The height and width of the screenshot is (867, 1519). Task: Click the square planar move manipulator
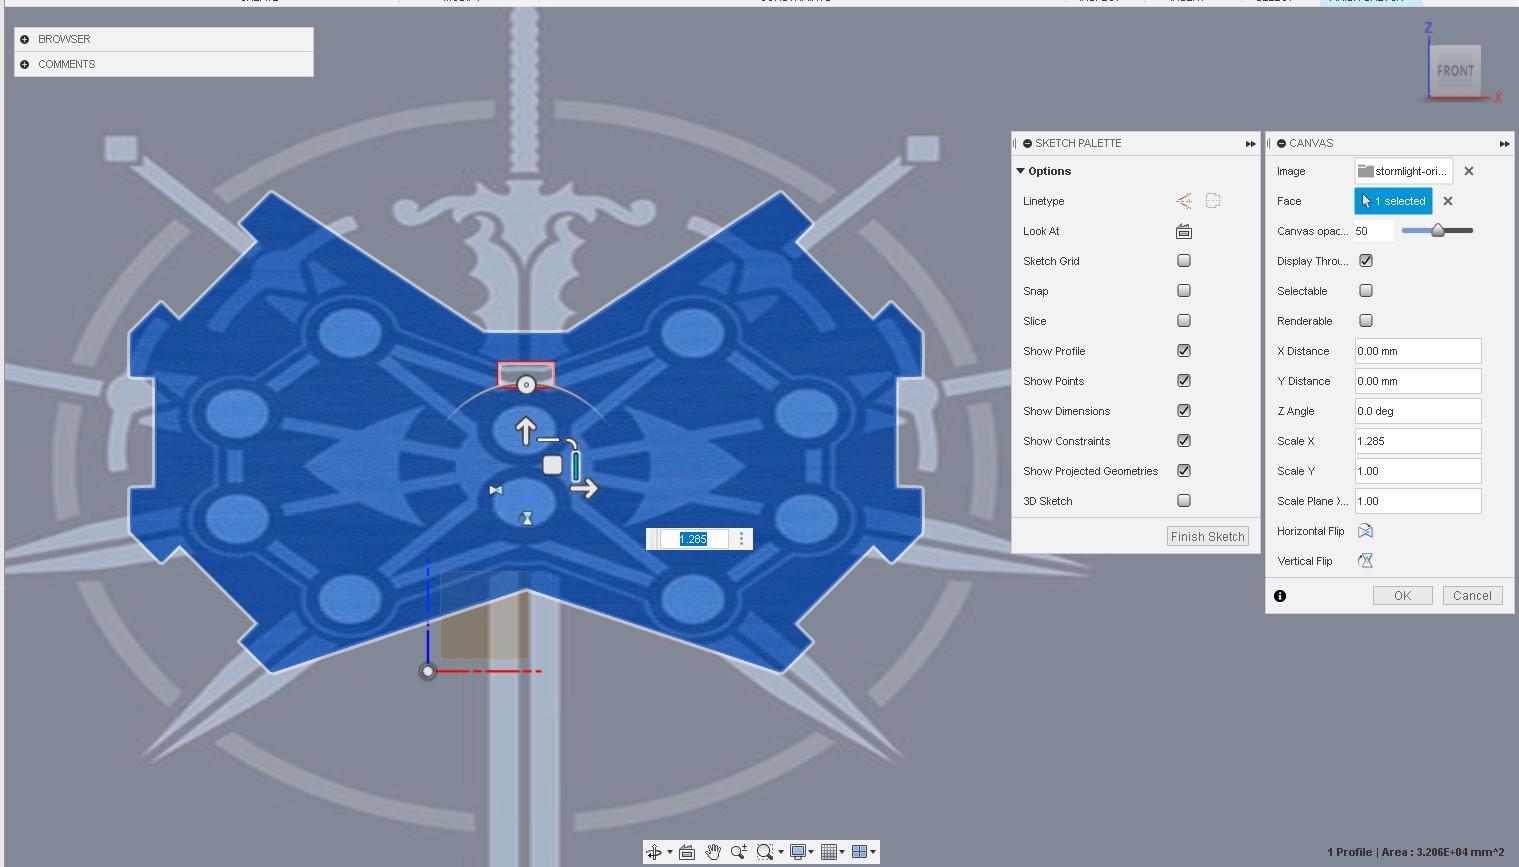[552, 465]
